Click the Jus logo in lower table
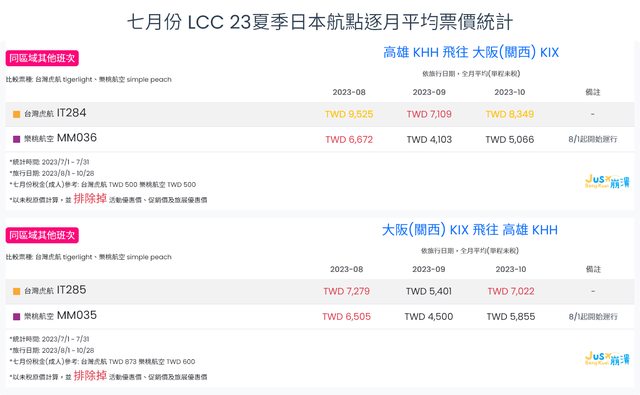Image resolution: width=640 pixels, height=395 pixels. pos(607,358)
